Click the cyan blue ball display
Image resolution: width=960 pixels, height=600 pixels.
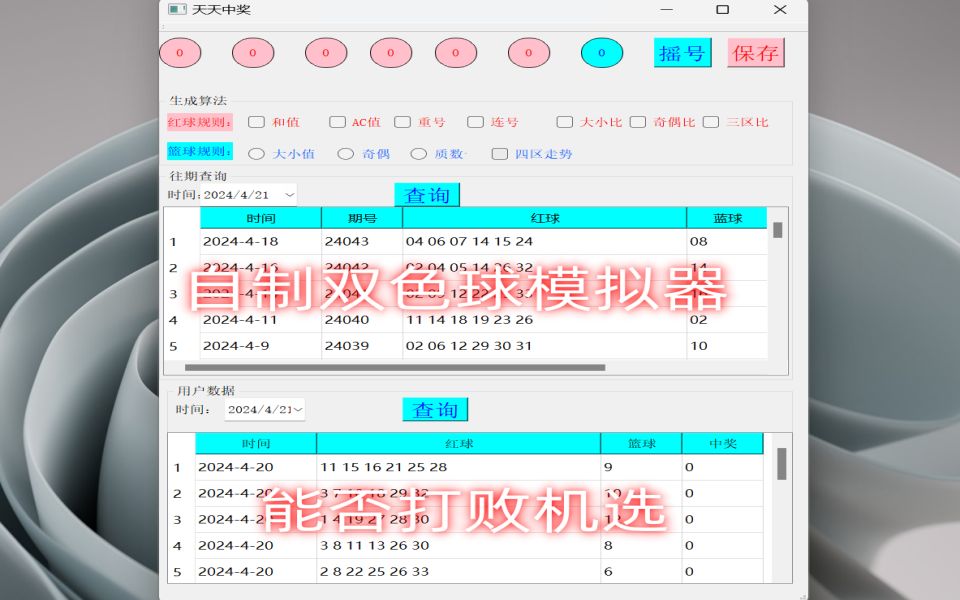point(601,54)
